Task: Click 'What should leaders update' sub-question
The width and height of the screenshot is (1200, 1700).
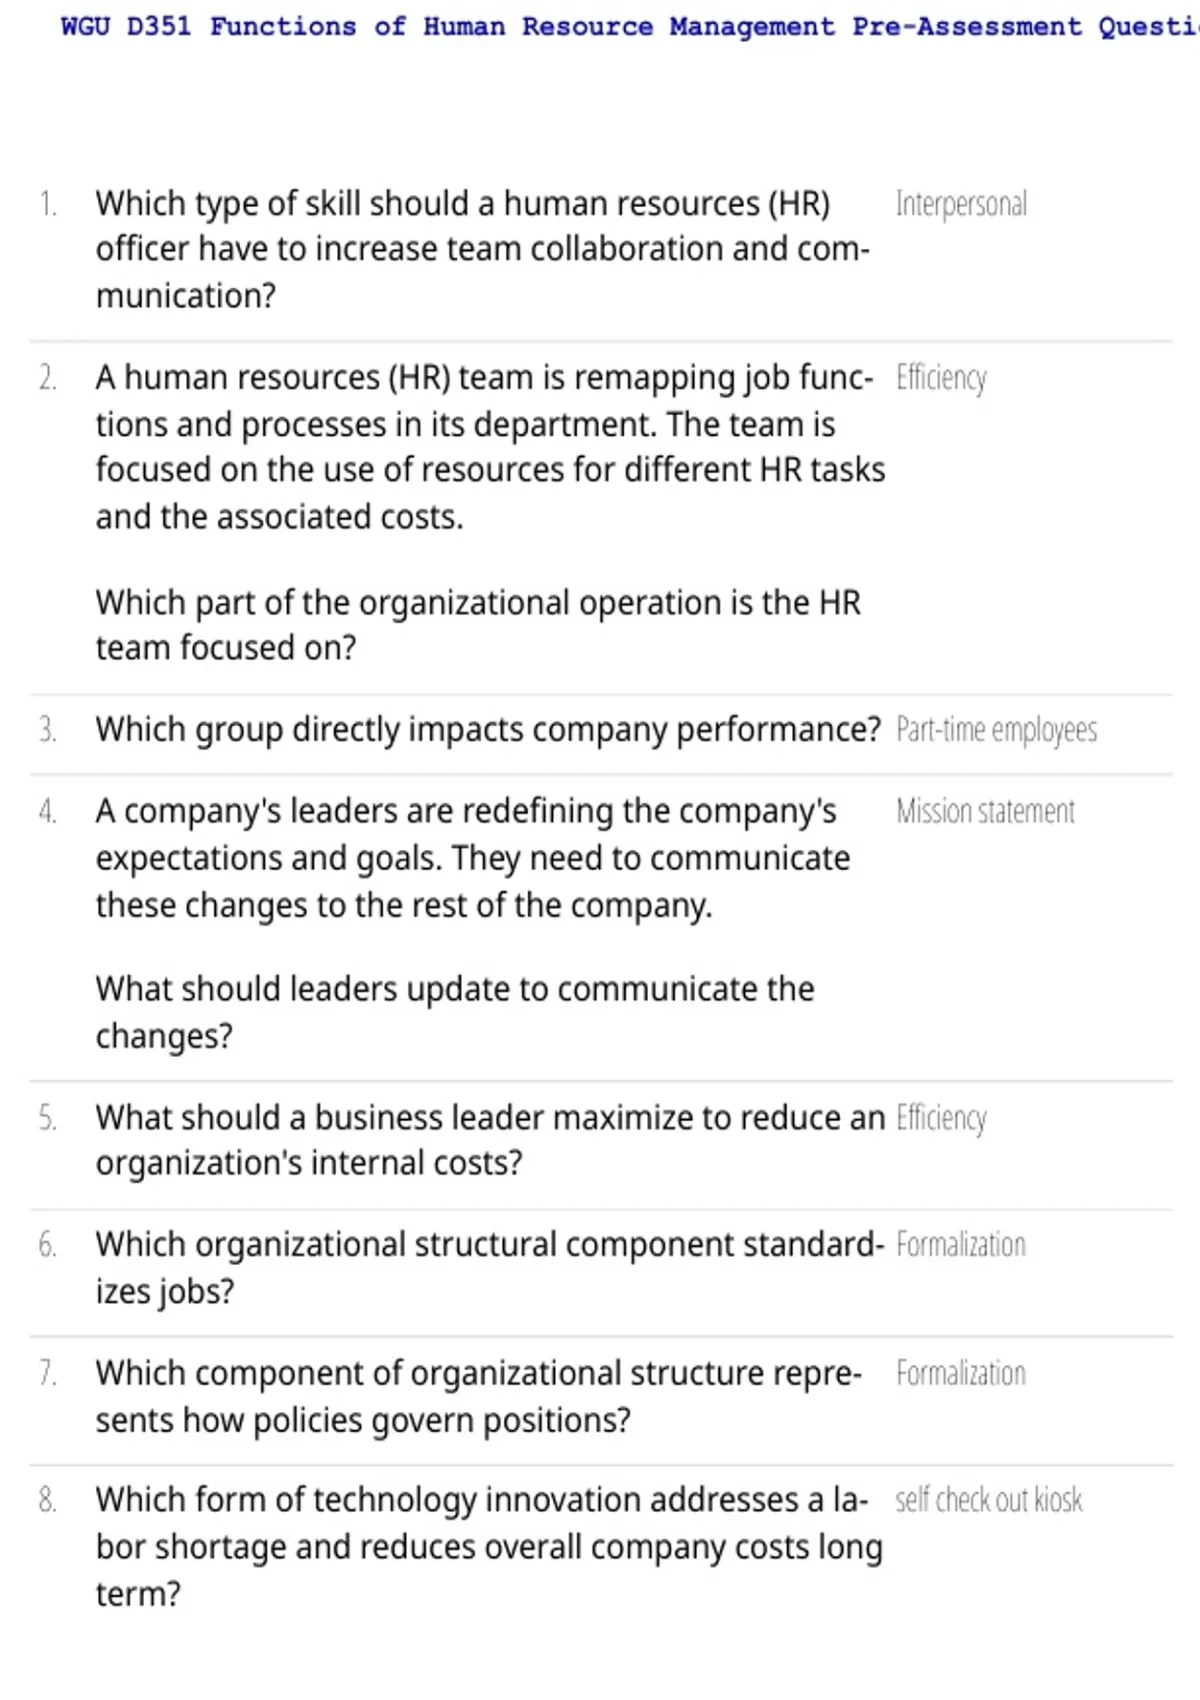Action: point(455,1012)
